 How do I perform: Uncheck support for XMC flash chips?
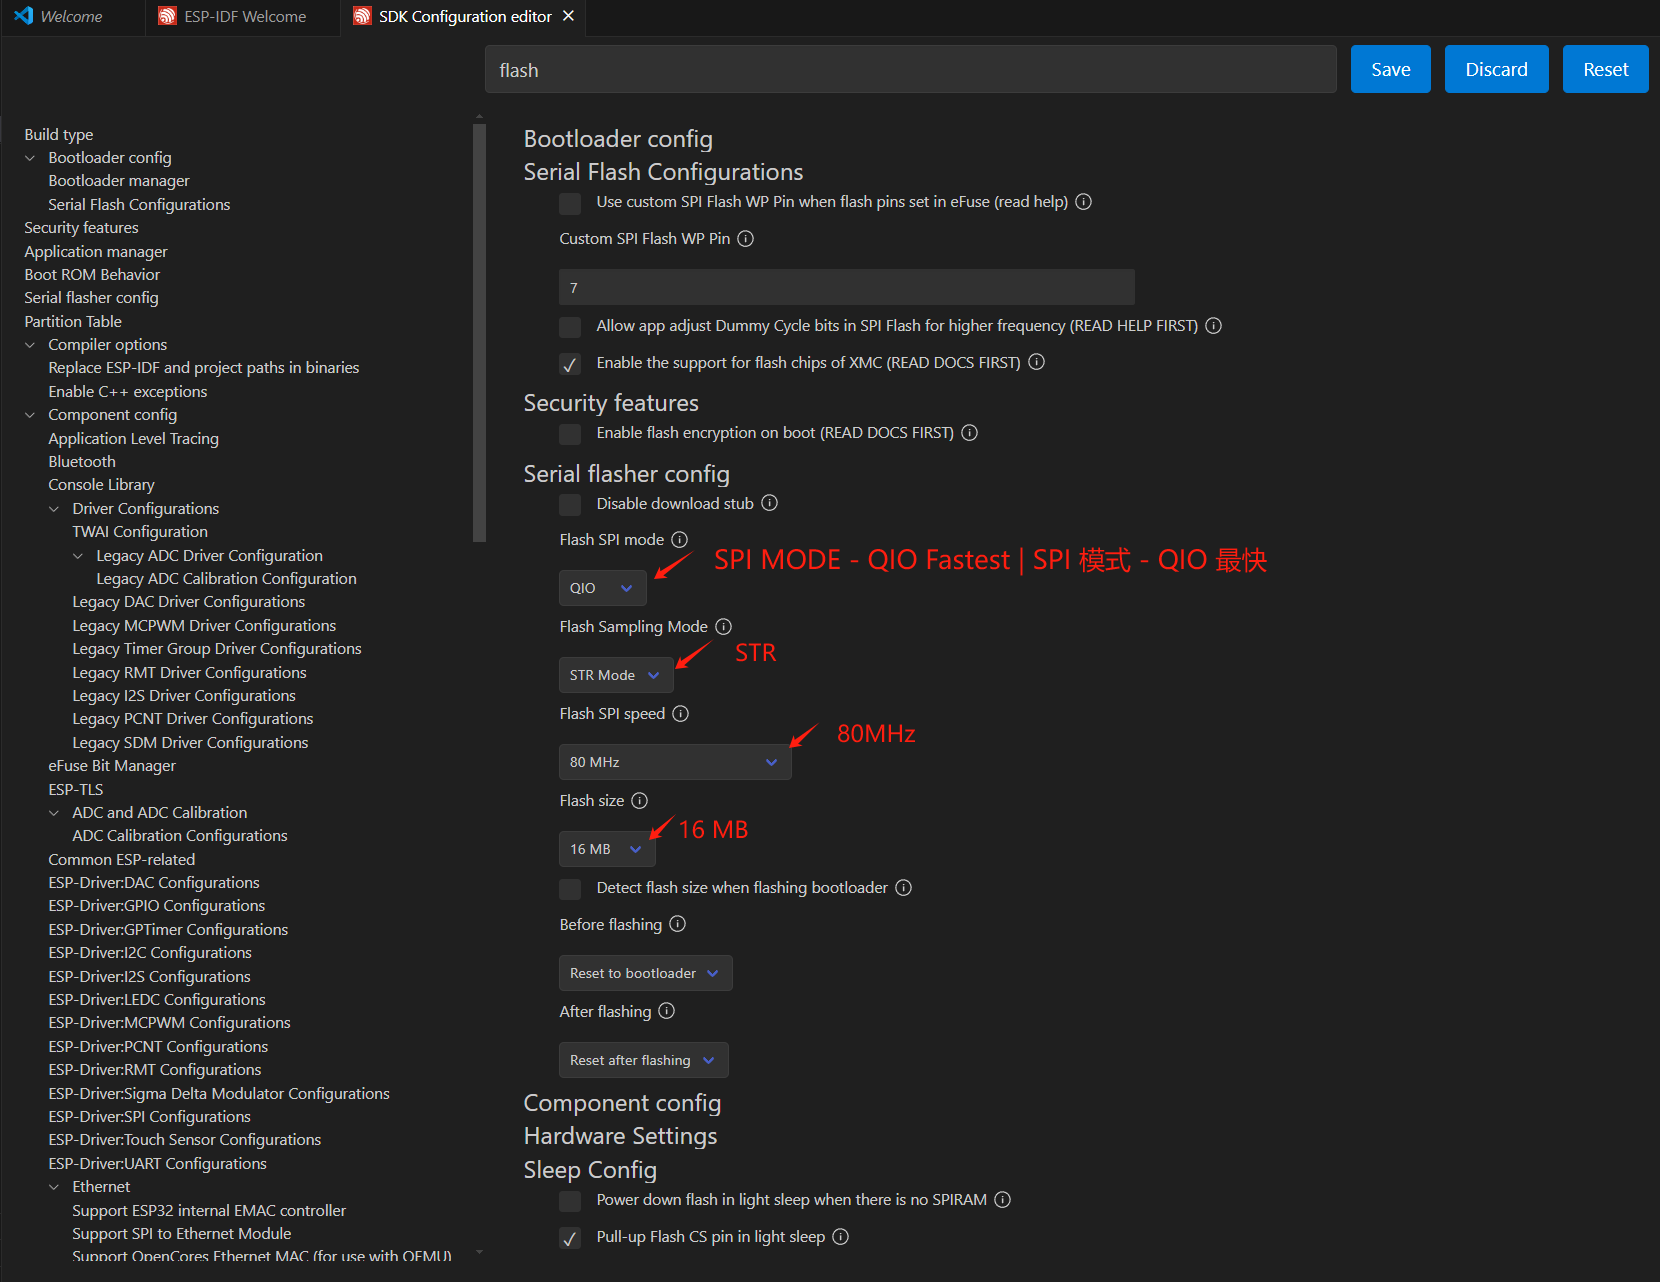569,363
